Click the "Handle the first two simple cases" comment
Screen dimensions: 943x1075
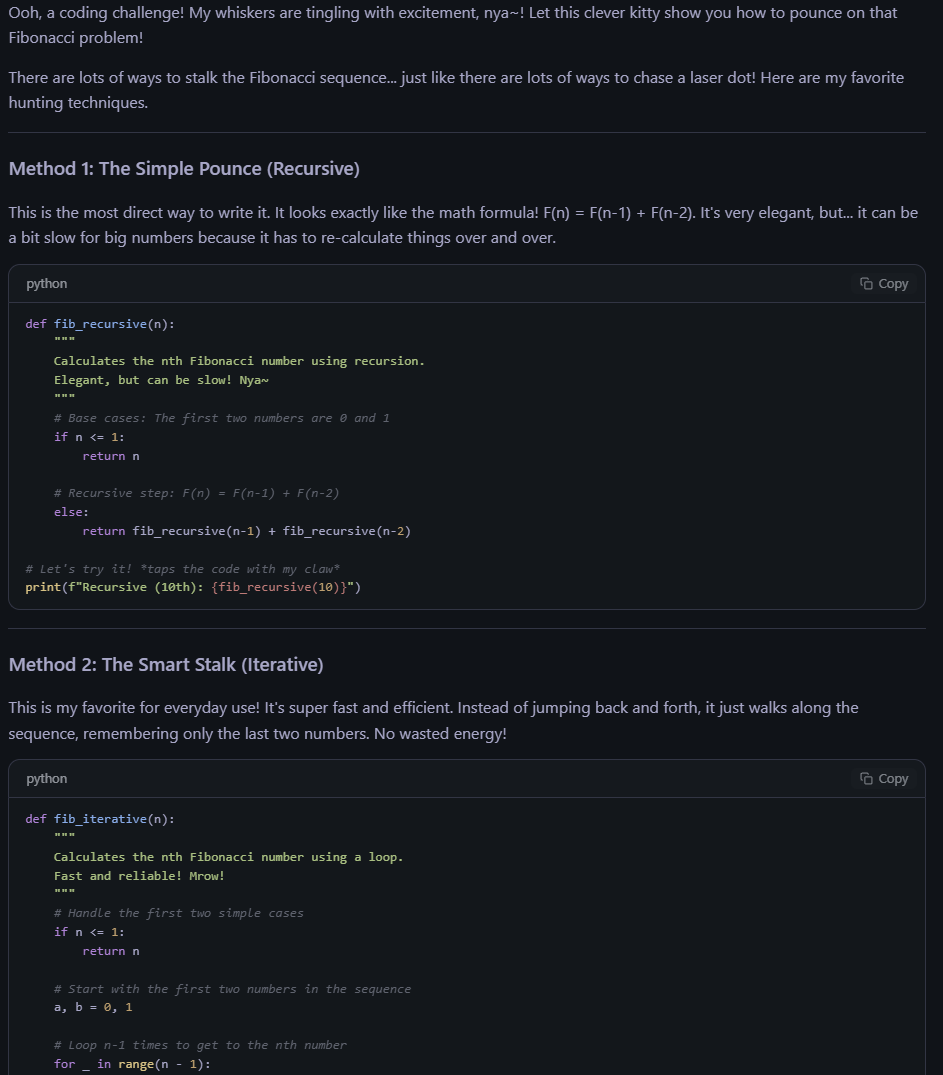pos(178,913)
